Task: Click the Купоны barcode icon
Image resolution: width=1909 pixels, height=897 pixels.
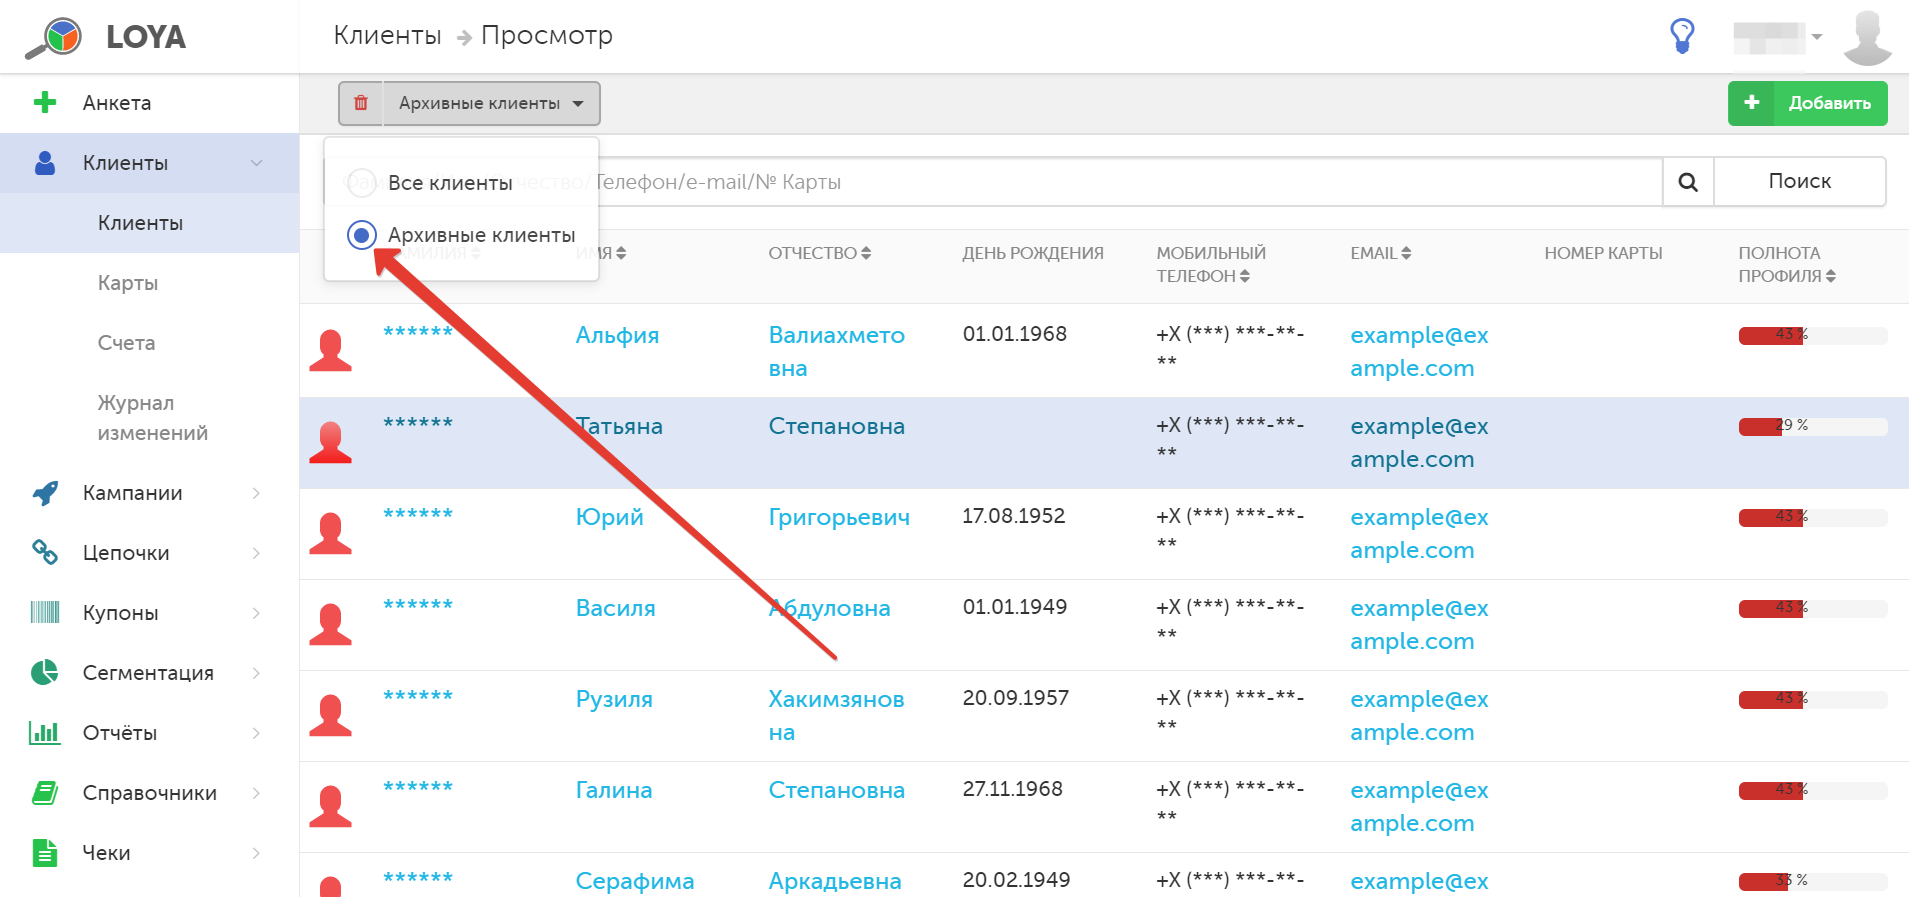Action: [x=45, y=612]
